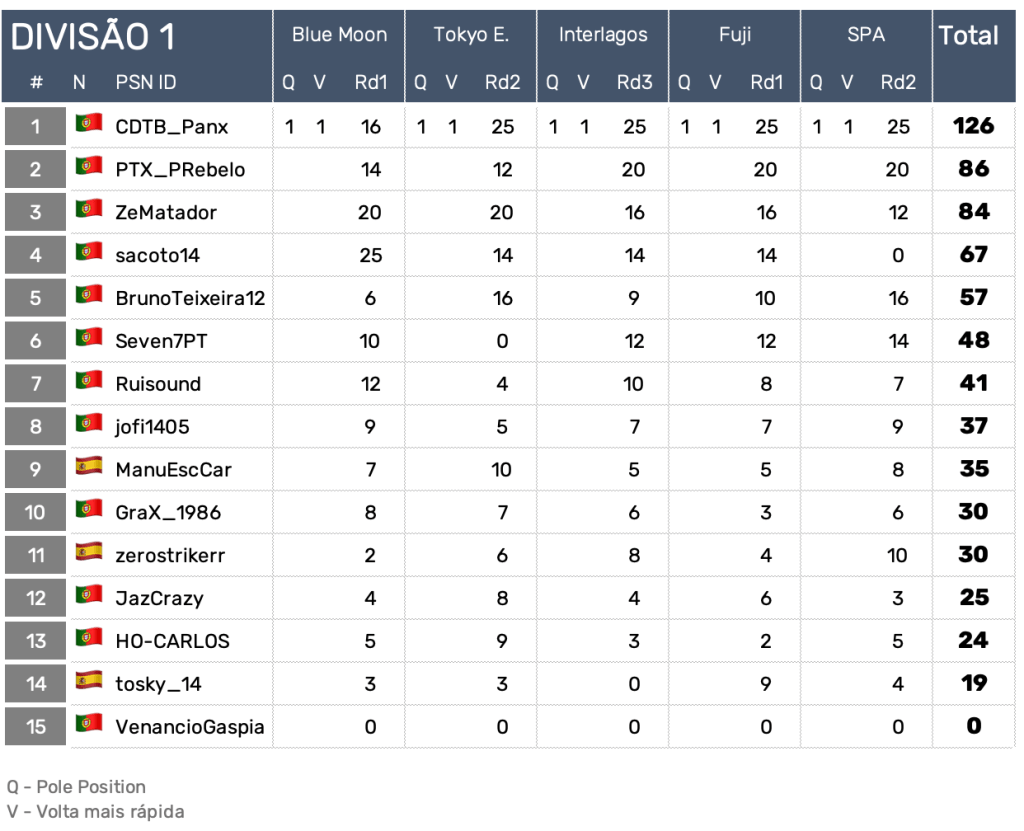
Task: Click the Spain flag next to ManuEscCar
Action: click(89, 467)
